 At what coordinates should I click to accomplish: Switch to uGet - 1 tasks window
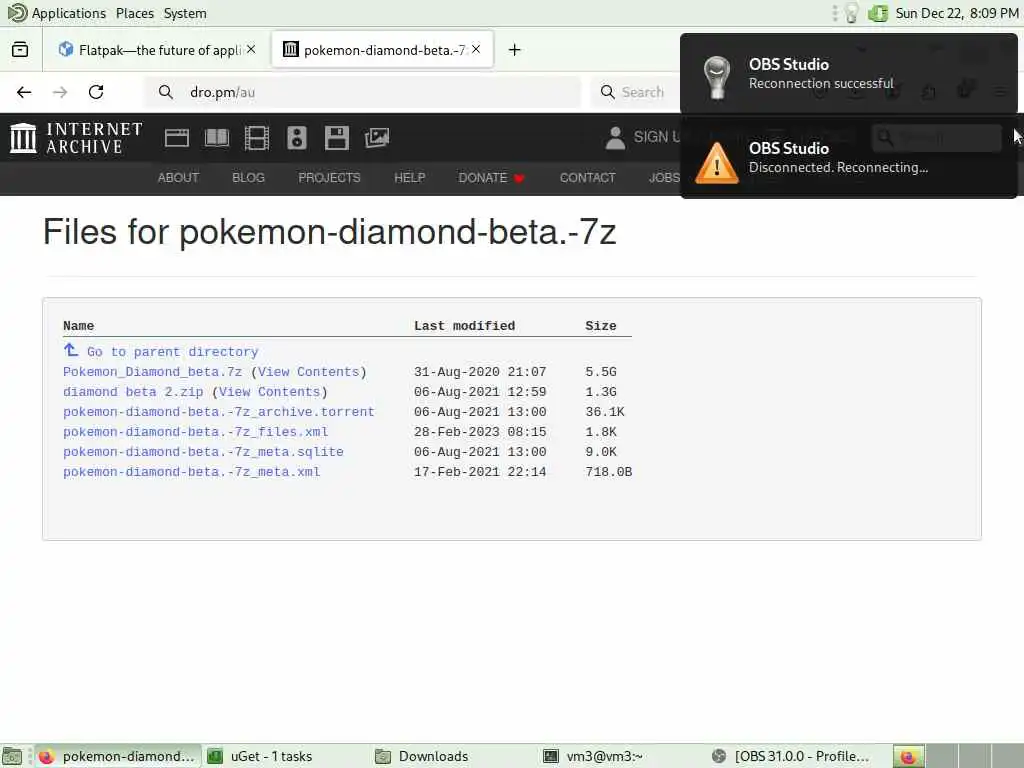285,756
